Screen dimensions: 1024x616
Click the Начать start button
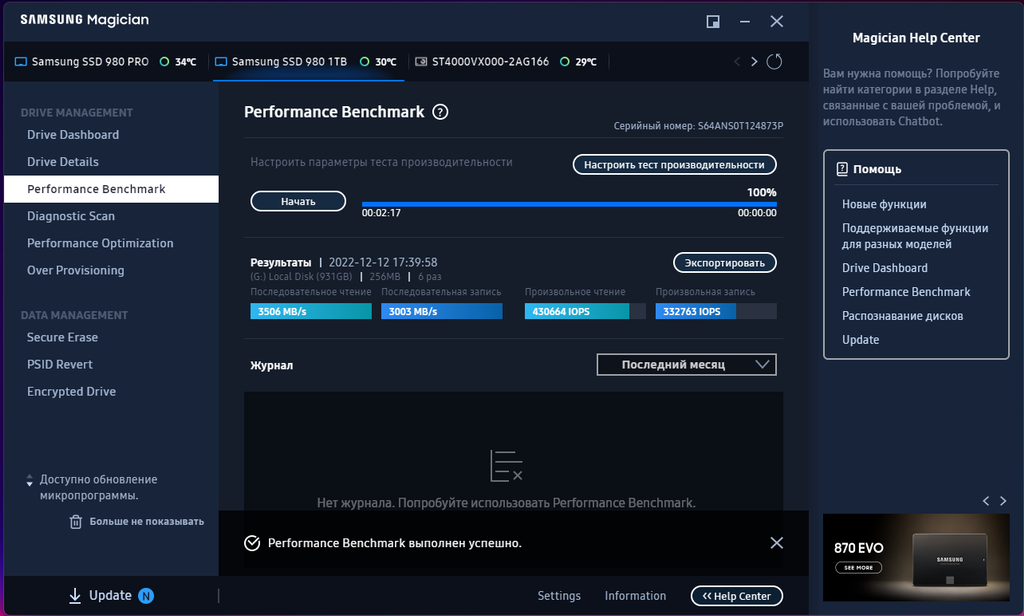[x=298, y=201]
